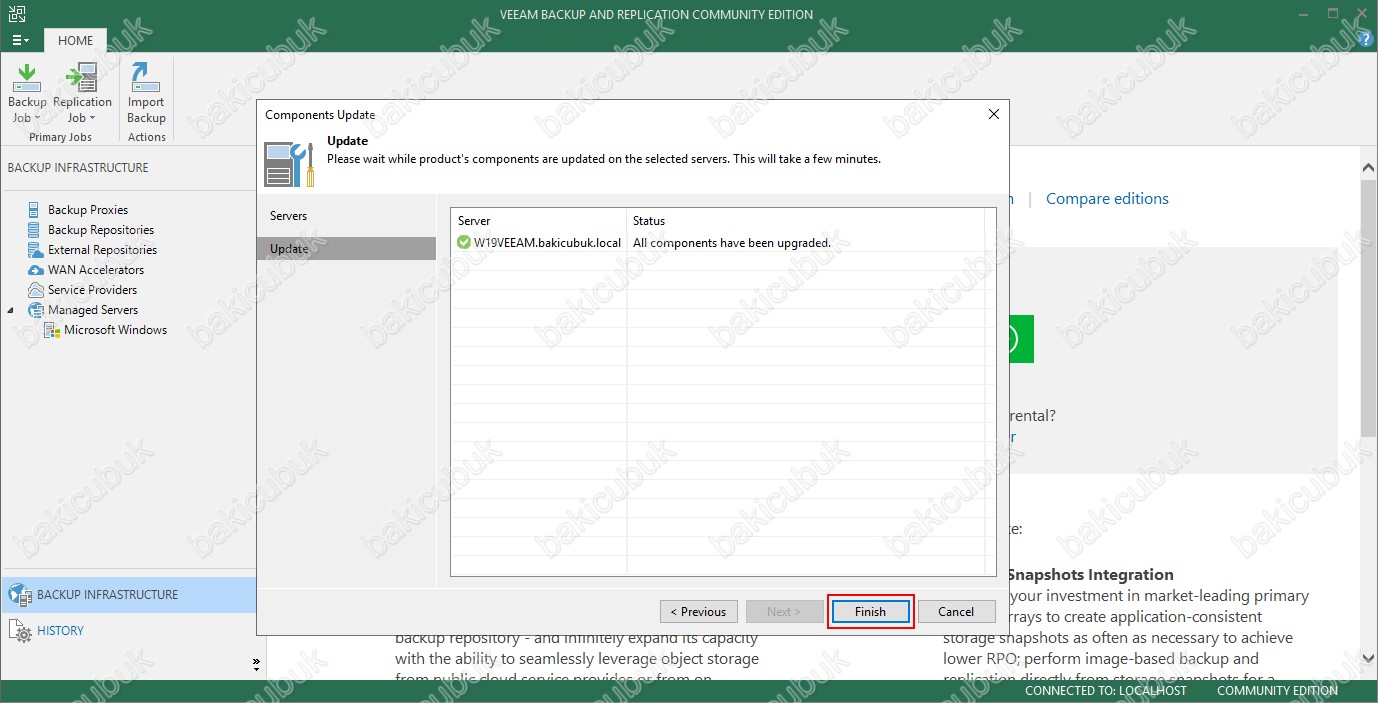This screenshot has height=703, width=1378.
Task: Click the scrollbar down arrow
Action: 1369,659
